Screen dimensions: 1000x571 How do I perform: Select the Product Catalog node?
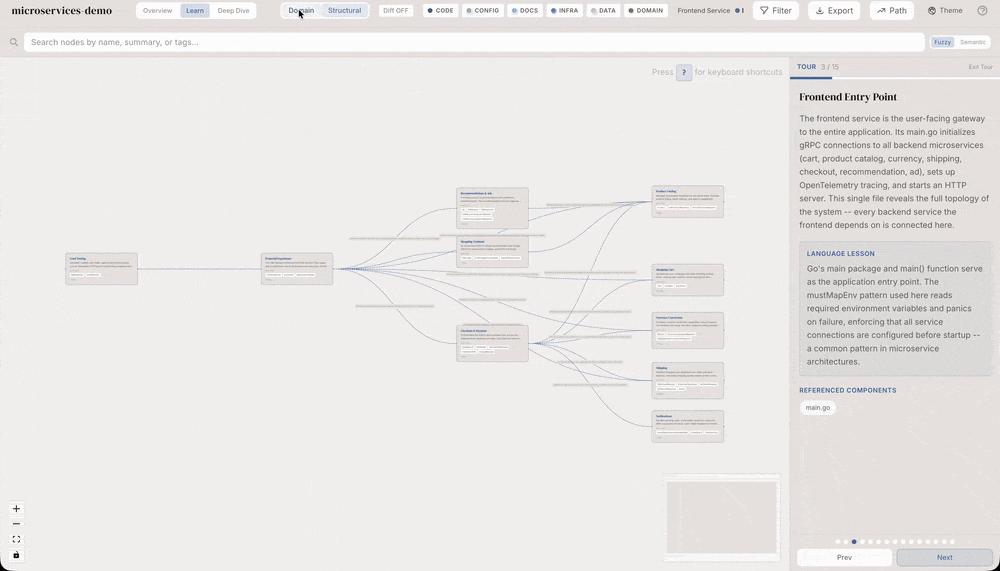click(688, 202)
